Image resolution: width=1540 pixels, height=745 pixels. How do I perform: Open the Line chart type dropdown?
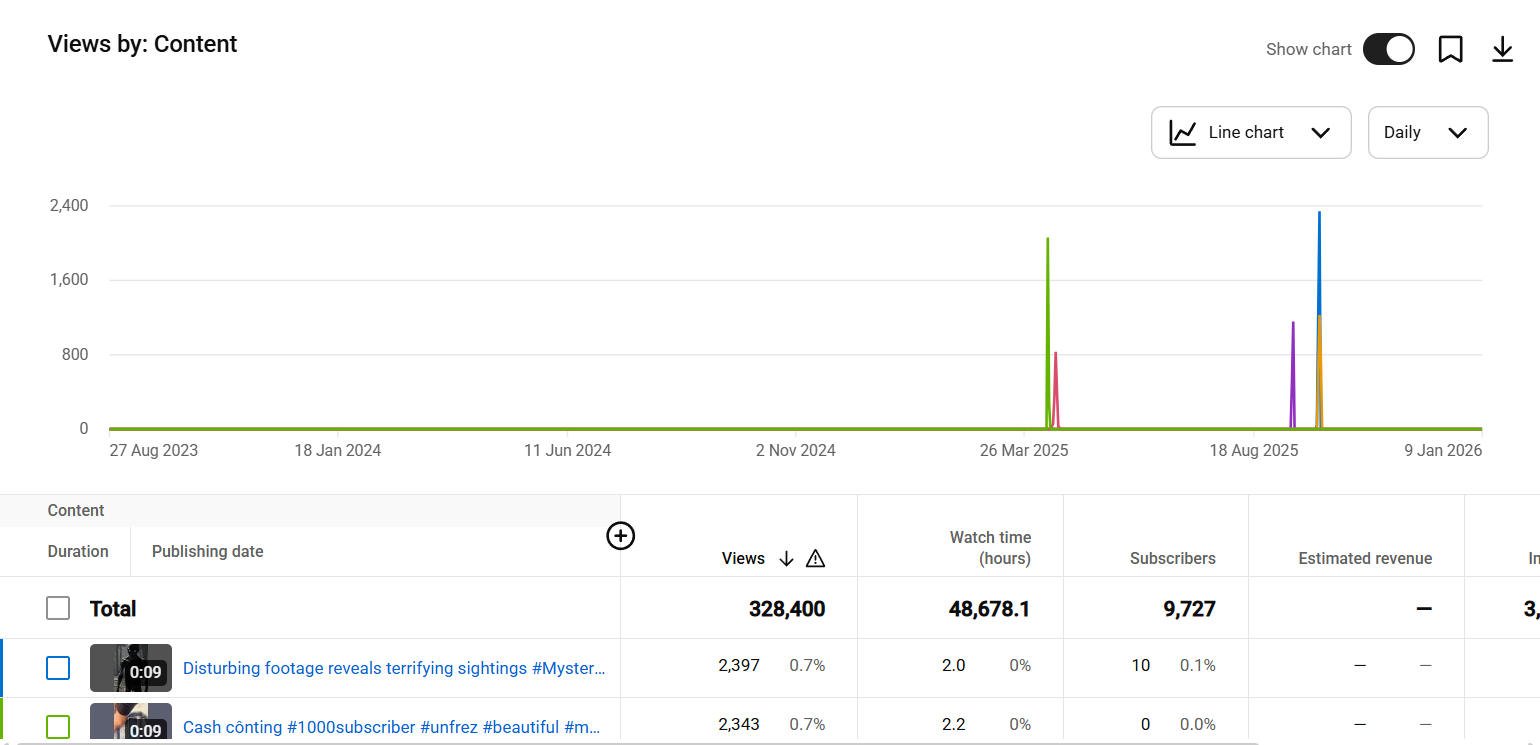pos(1251,133)
